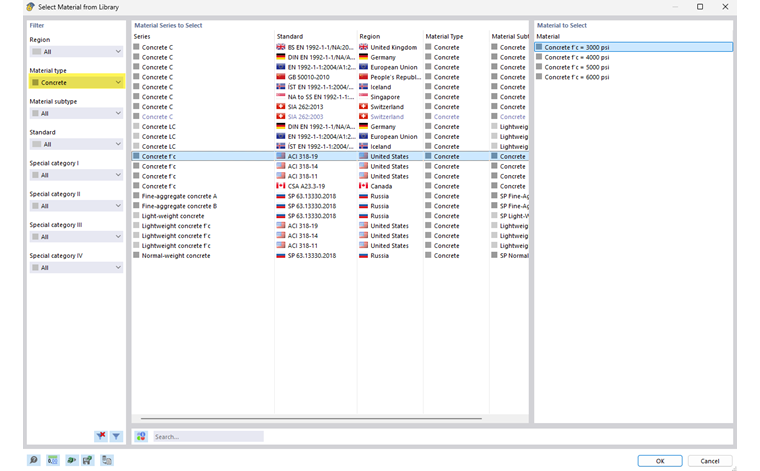The height and width of the screenshot is (471, 760).
Task: Click the US flag beside ACI 318-19 in the highlighted row
Action: point(281,156)
